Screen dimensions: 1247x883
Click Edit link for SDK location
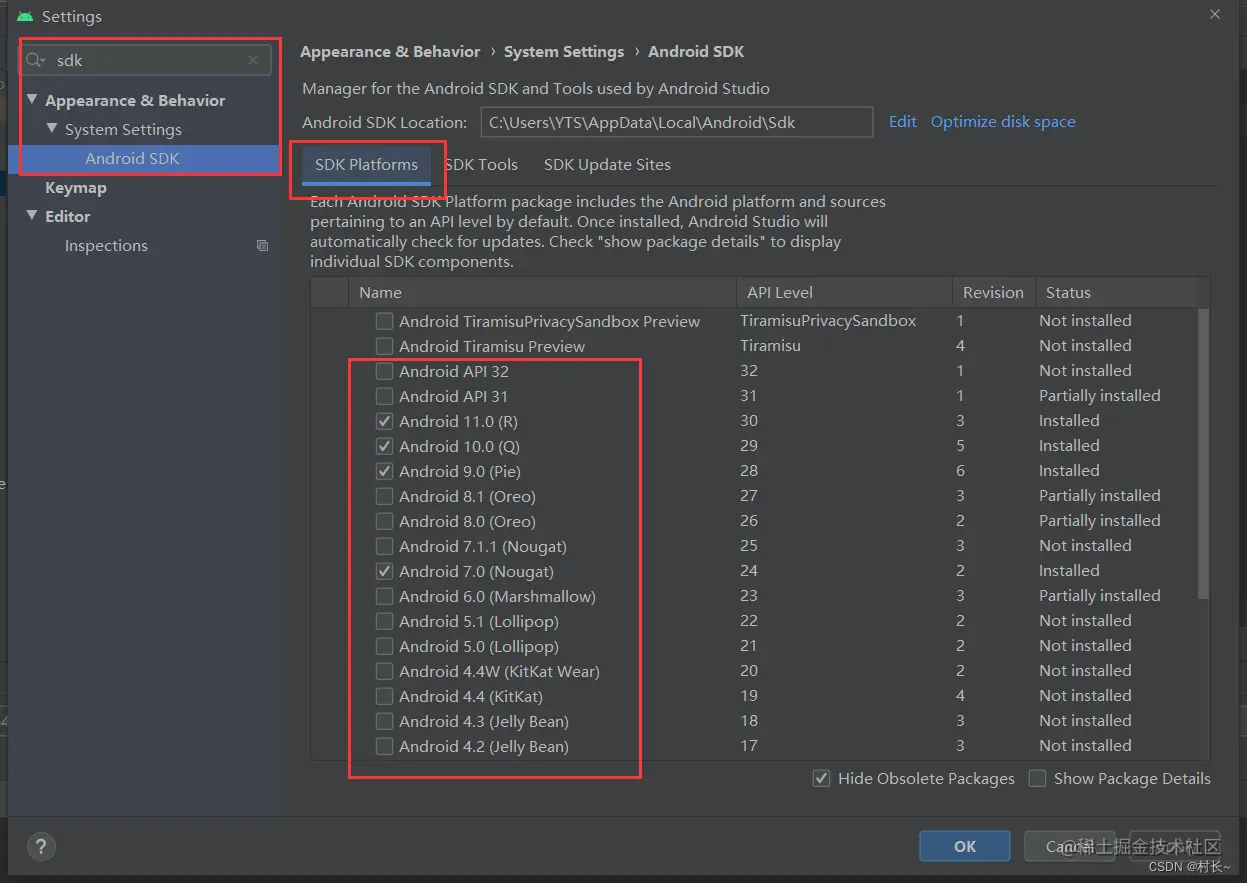pos(902,122)
